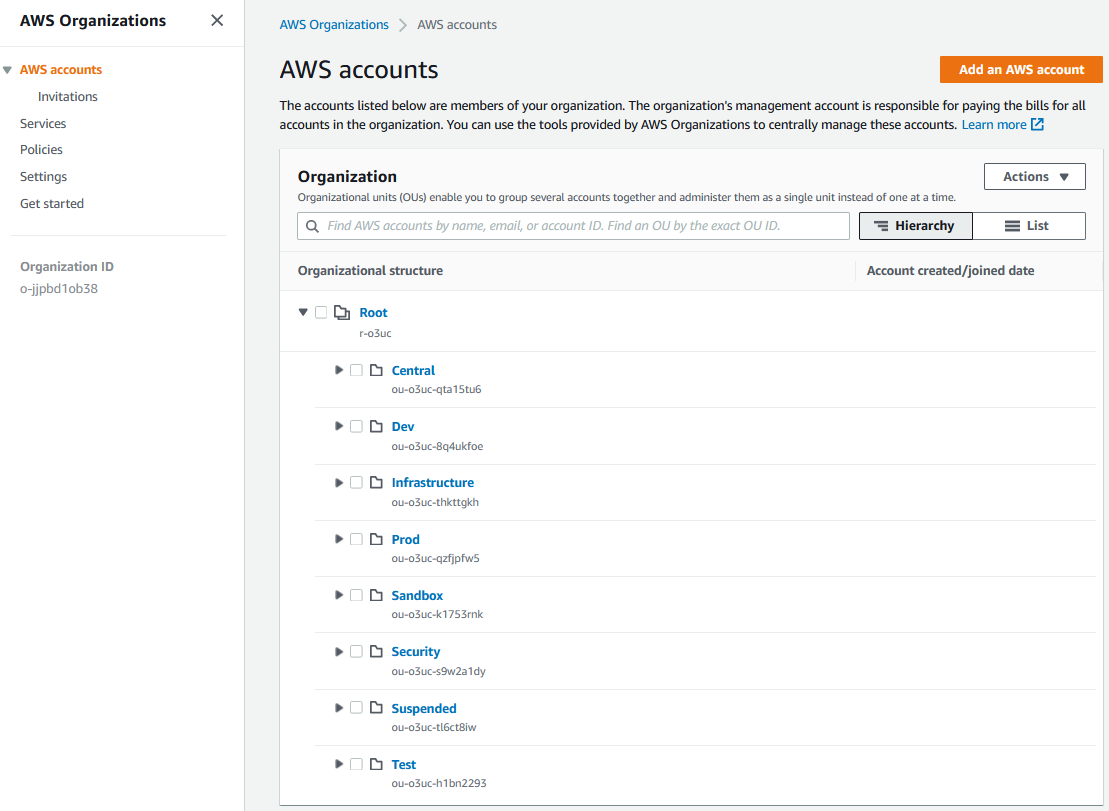Image resolution: width=1109 pixels, height=811 pixels.
Task: Click the Sandbox OU folder icon
Action: (376, 596)
